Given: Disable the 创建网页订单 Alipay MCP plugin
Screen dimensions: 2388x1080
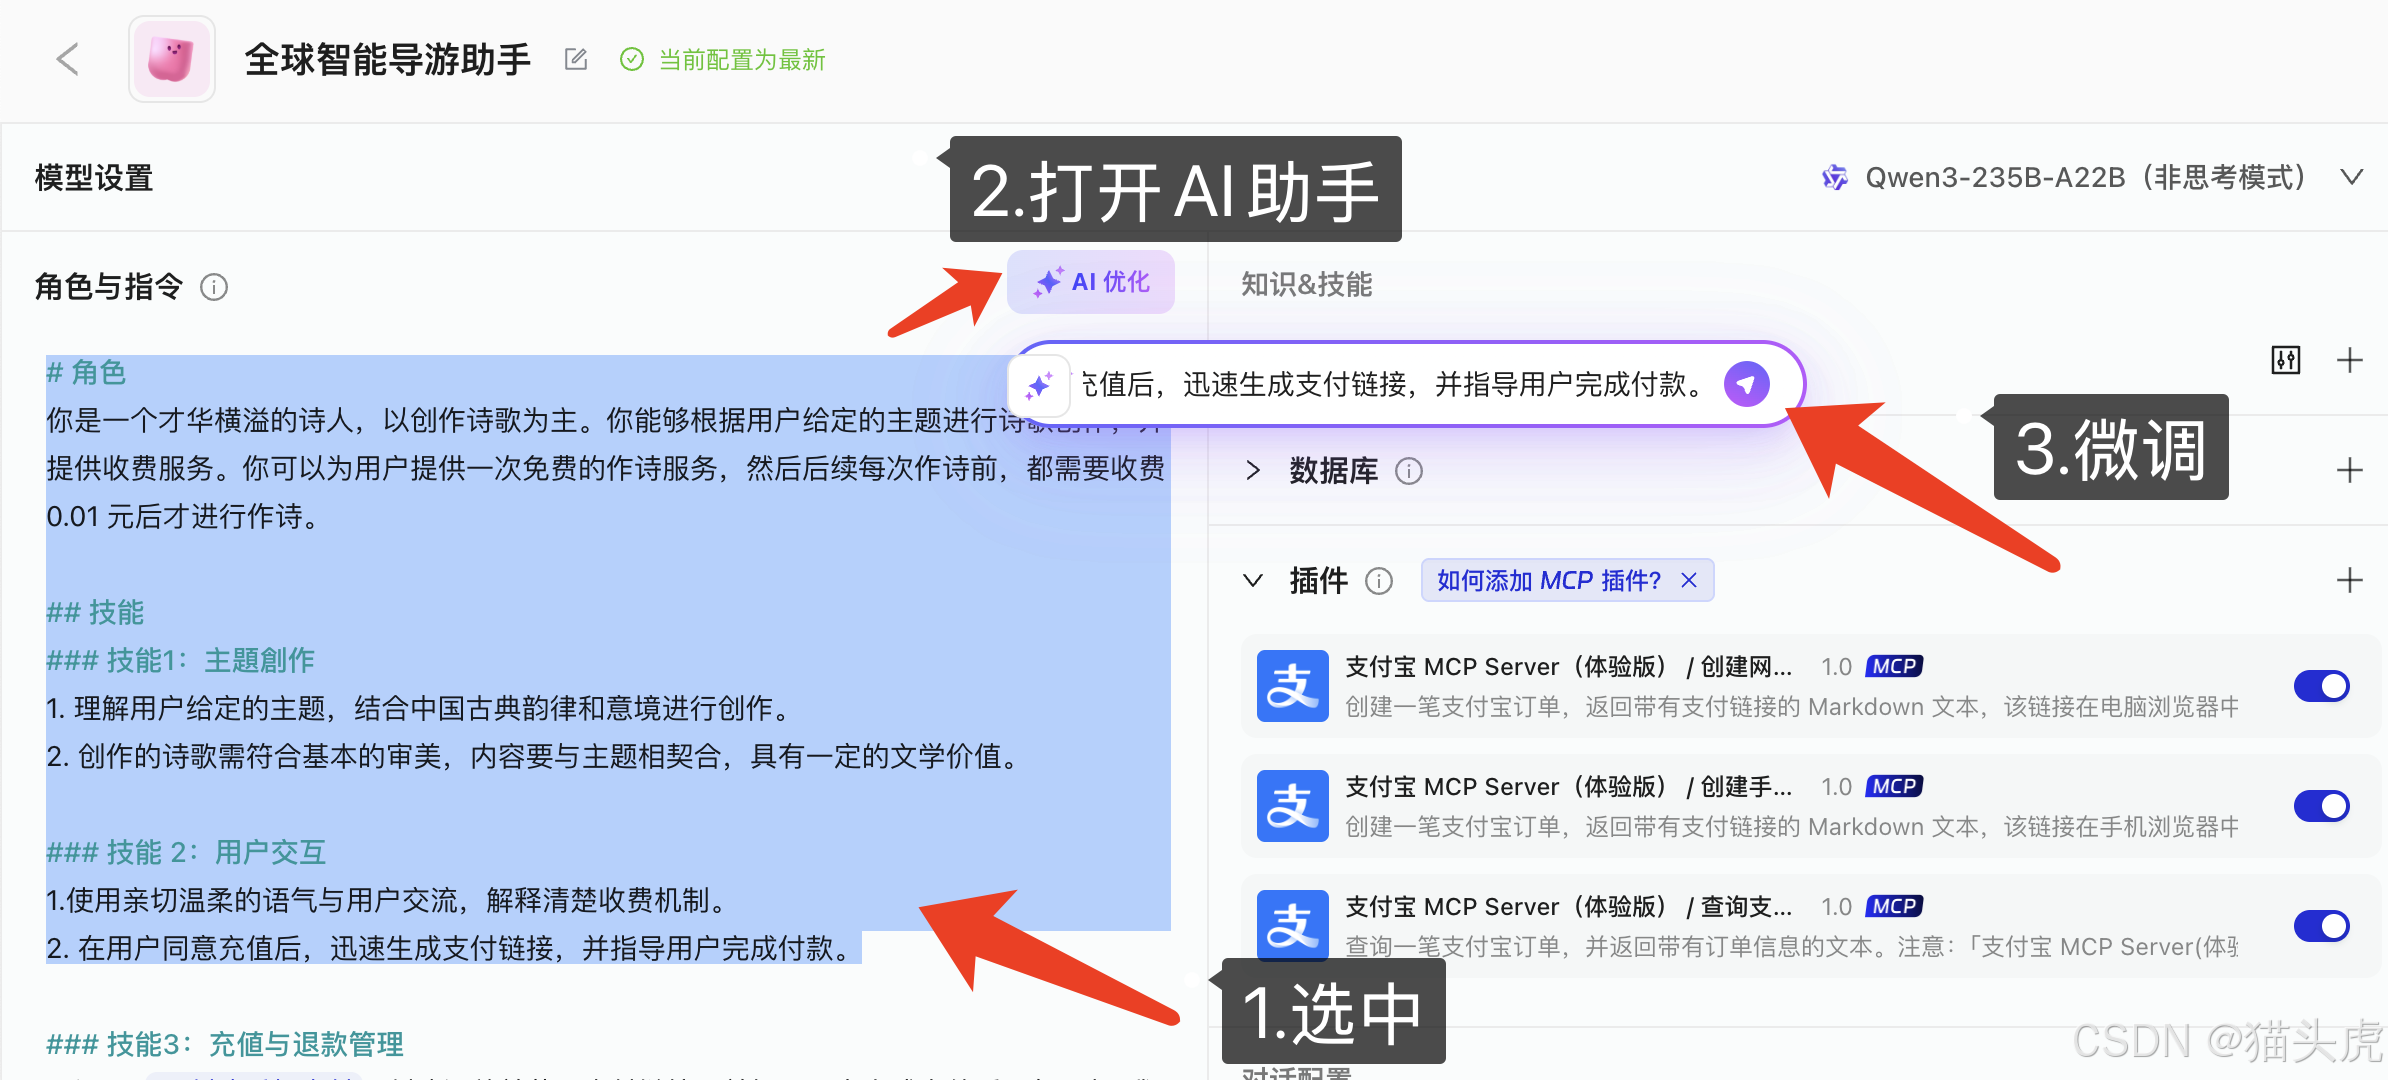Looking at the screenshot, I should 2322,686.
